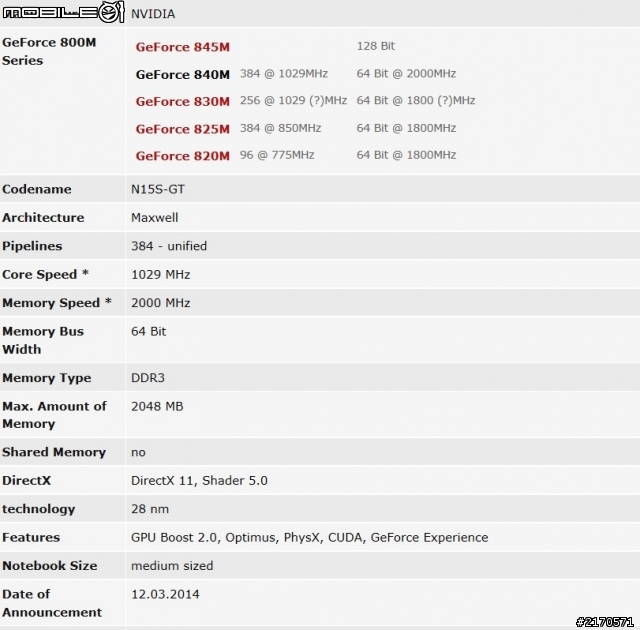The width and height of the screenshot is (640, 630).
Task: Select the 2048 MB value
Action: click(x=157, y=406)
